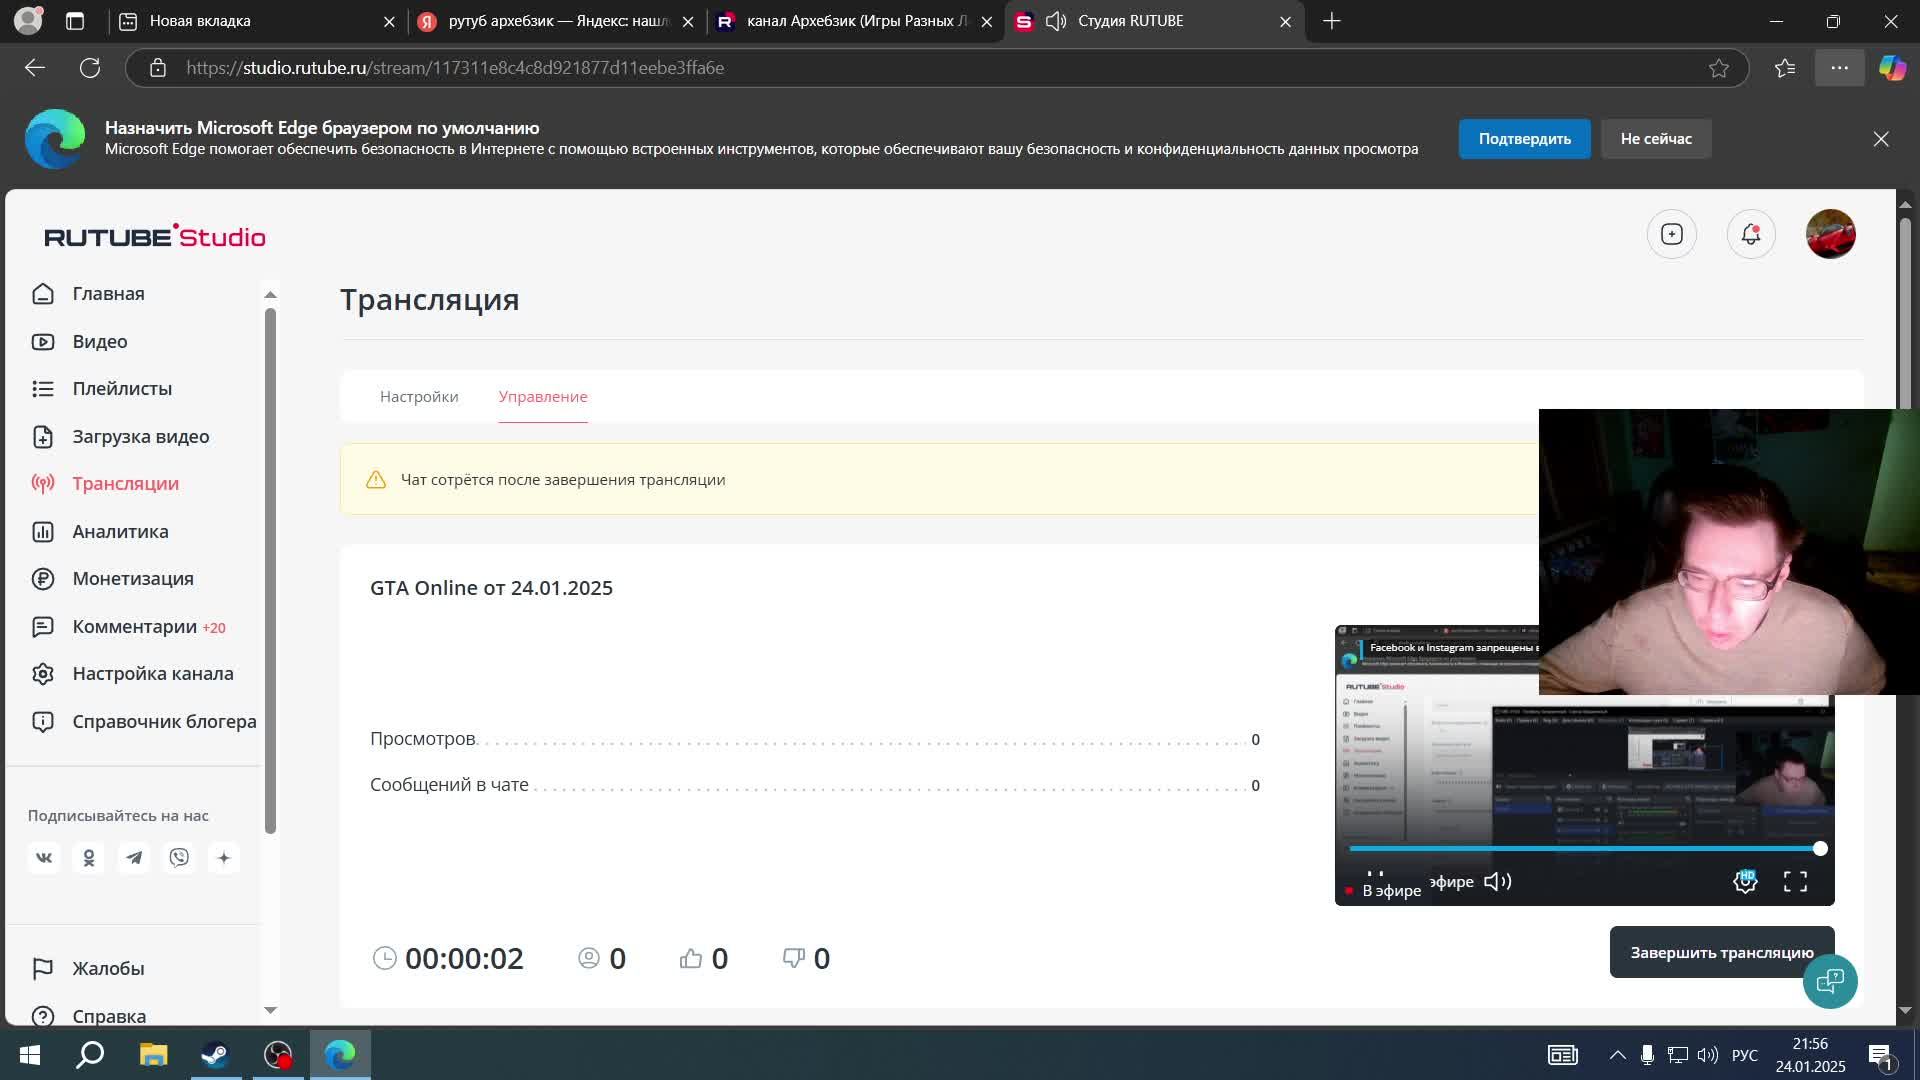Click Подтвердить in the Edge banner
This screenshot has width=1920, height=1080.
pos(1524,139)
